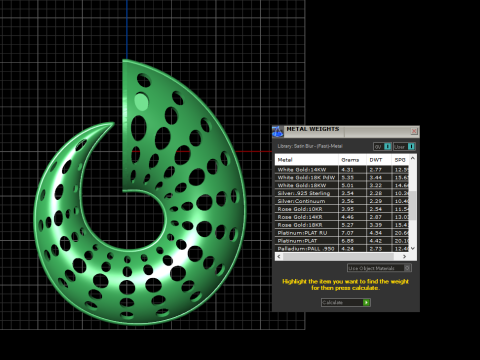
Task: Select the White Gold:14KW row
Action: tap(342, 169)
